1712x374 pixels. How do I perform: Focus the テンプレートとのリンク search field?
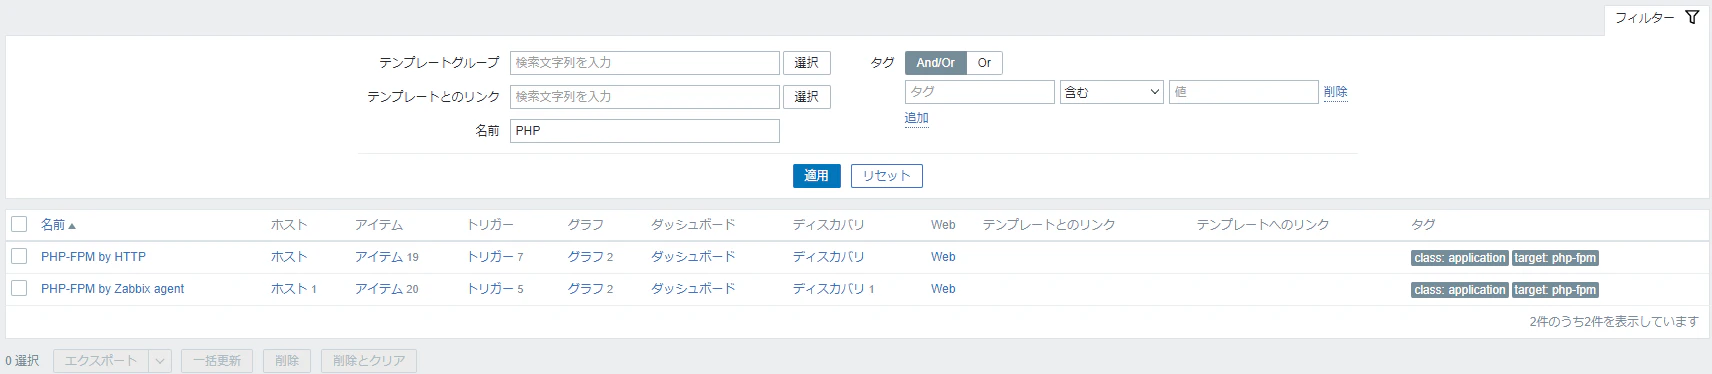coord(644,97)
